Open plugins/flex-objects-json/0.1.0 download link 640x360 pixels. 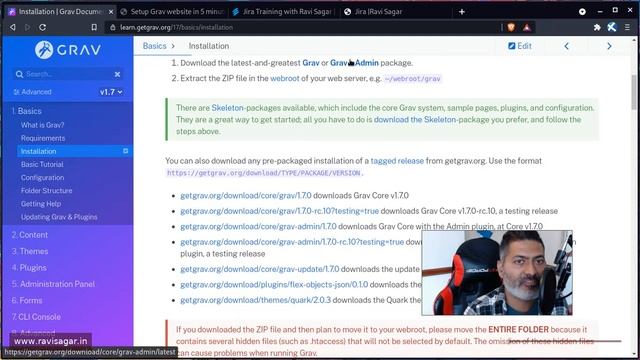click(274, 284)
